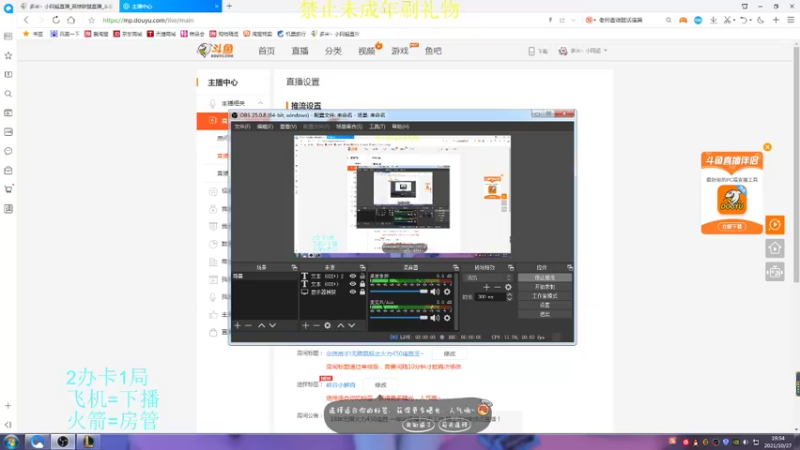Go to Douyu 首页 nav item
800x450 pixels.
click(266, 51)
